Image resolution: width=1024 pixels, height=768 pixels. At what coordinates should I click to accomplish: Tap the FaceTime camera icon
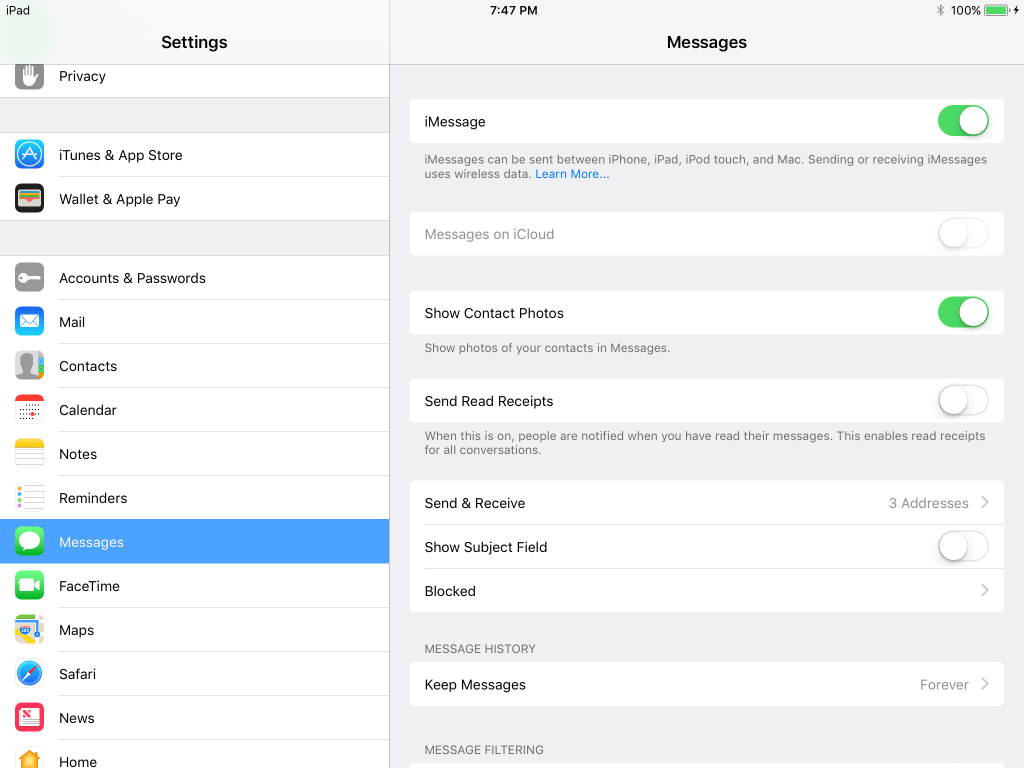29,585
